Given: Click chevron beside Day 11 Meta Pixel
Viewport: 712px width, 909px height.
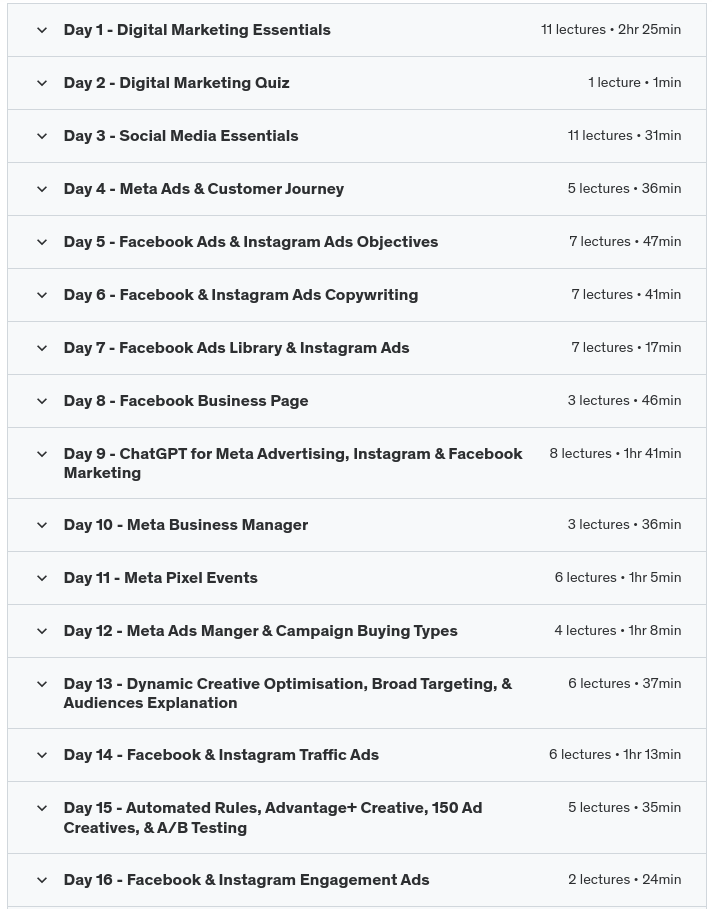Looking at the screenshot, I should 42,578.
